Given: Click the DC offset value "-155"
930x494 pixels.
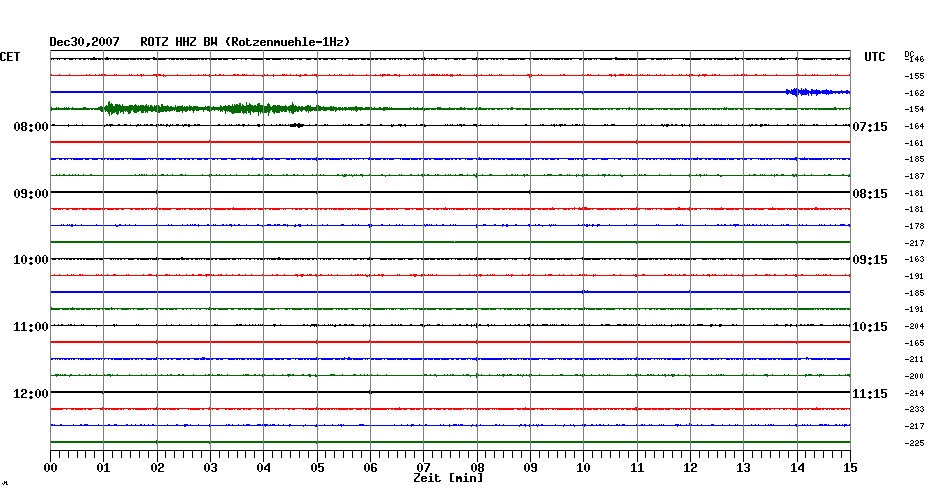Looking at the screenshot, I should coord(915,76).
